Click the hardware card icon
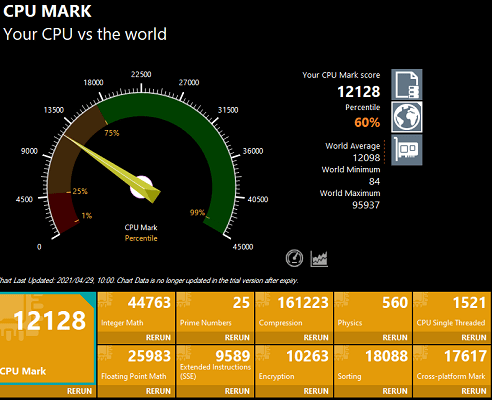 (407, 150)
